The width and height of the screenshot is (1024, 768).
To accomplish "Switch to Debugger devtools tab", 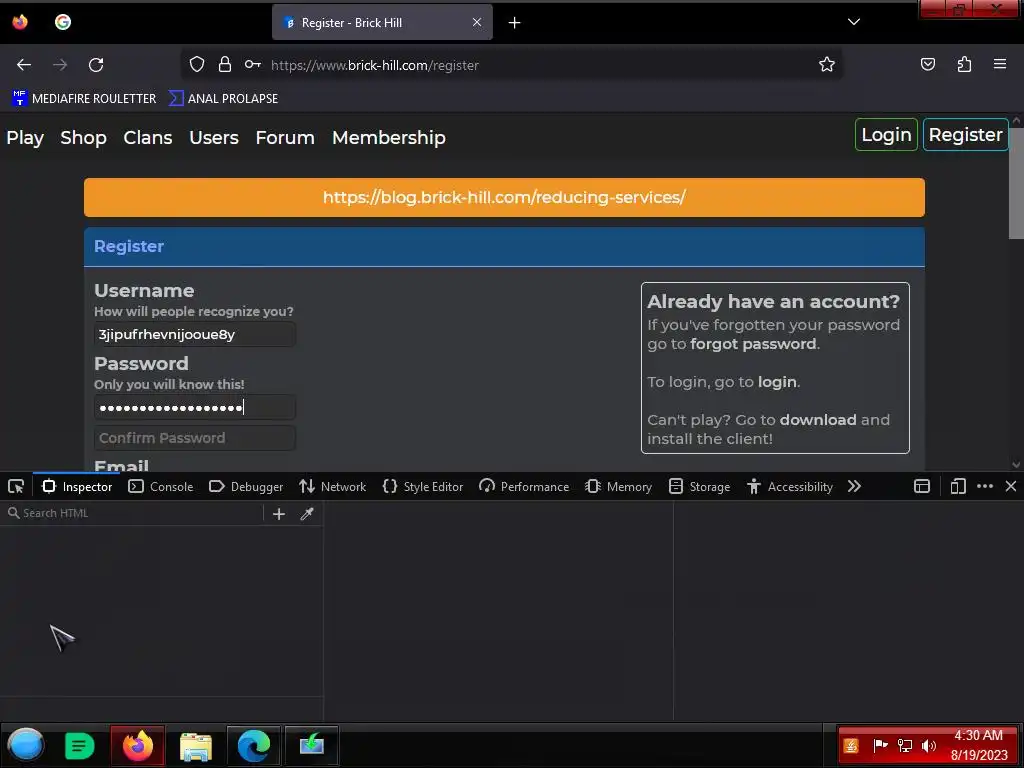I will [x=246, y=487].
